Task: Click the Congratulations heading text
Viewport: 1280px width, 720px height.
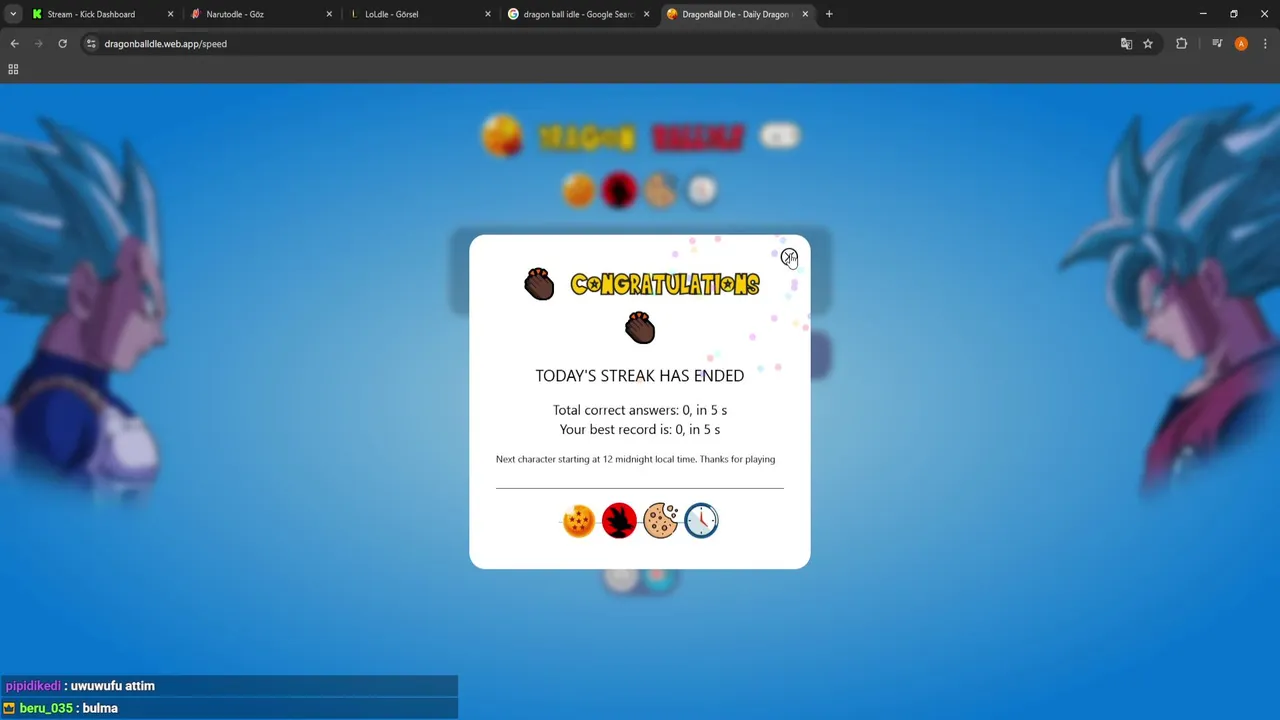Action: (x=665, y=285)
